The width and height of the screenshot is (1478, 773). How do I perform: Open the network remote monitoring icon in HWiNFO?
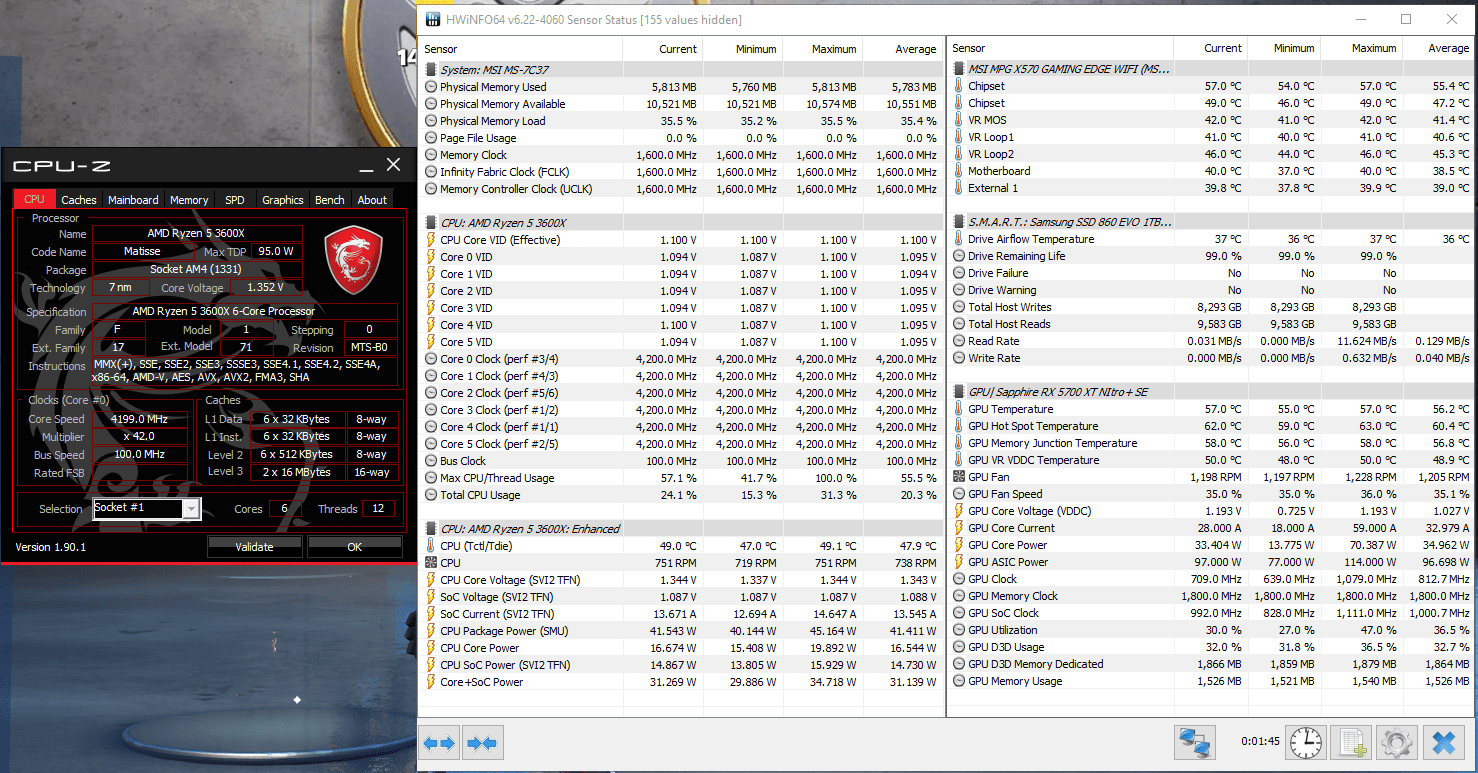1194,743
